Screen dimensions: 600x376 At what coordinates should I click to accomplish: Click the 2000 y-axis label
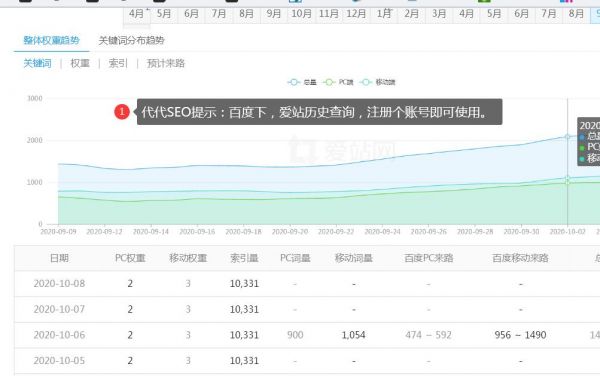pyautogui.click(x=35, y=140)
